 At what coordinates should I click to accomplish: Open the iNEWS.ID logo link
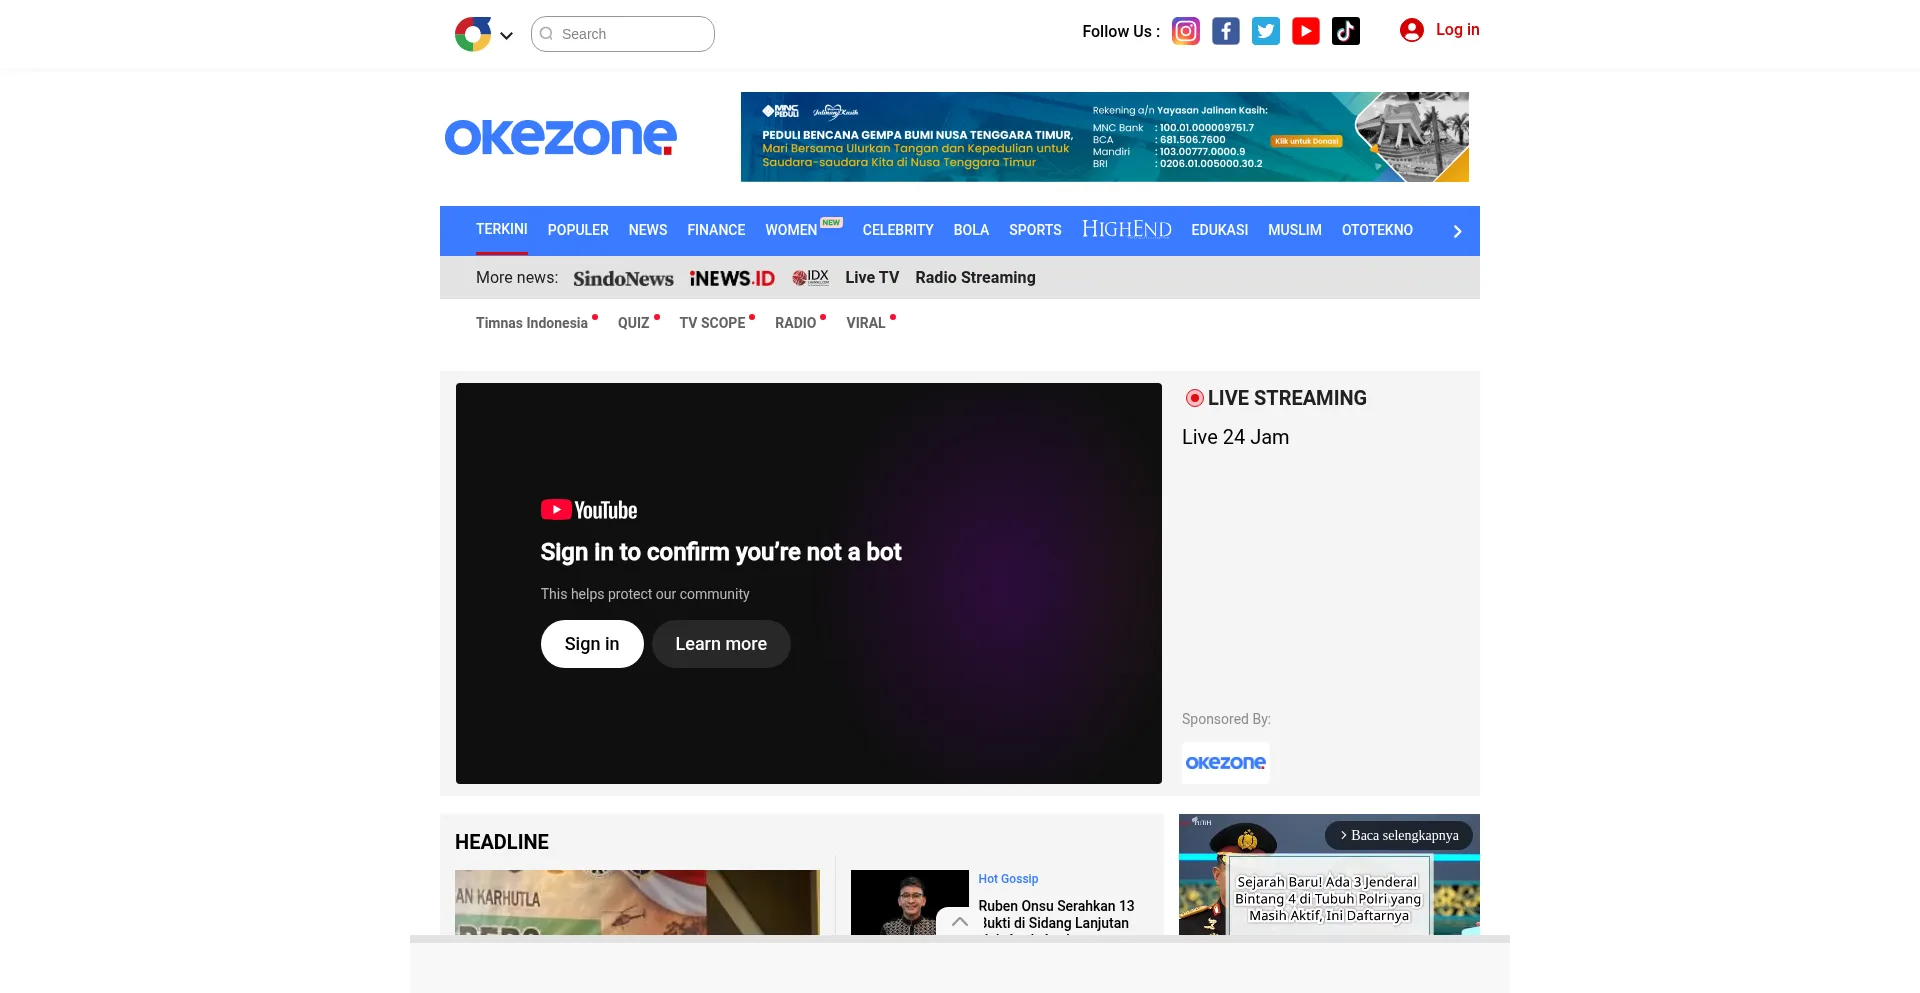pyautogui.click(x=732, y=278)
